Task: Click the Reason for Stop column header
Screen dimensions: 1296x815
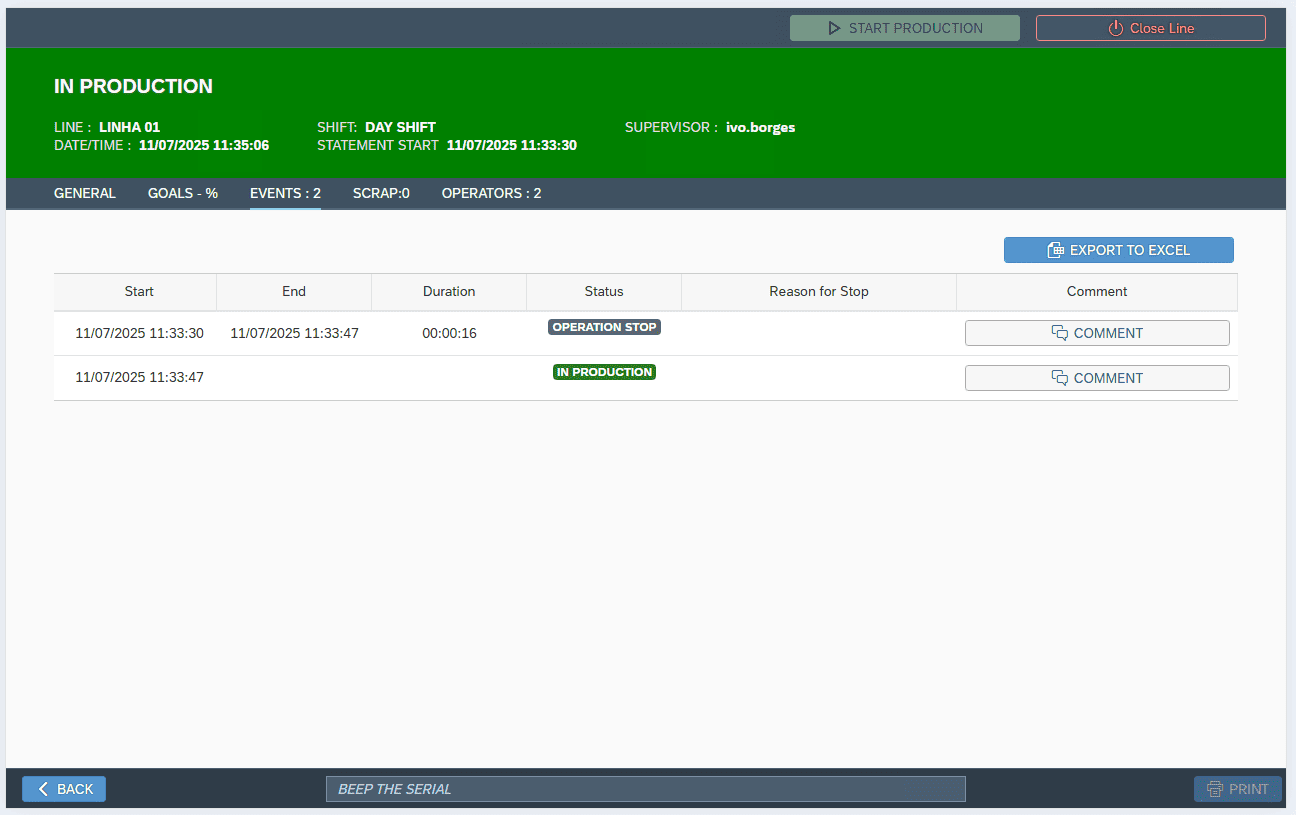Action: (x=819, y=292)
